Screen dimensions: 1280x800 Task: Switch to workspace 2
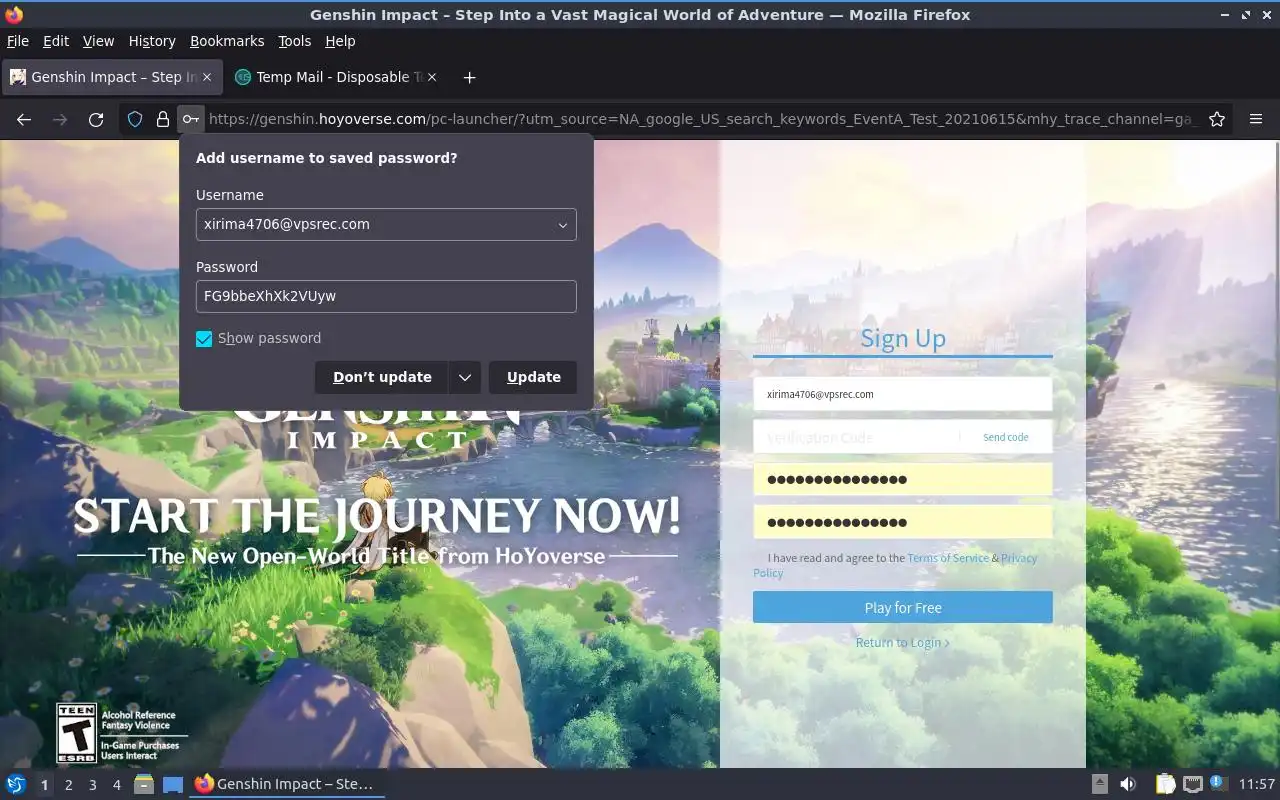point(68,785)
